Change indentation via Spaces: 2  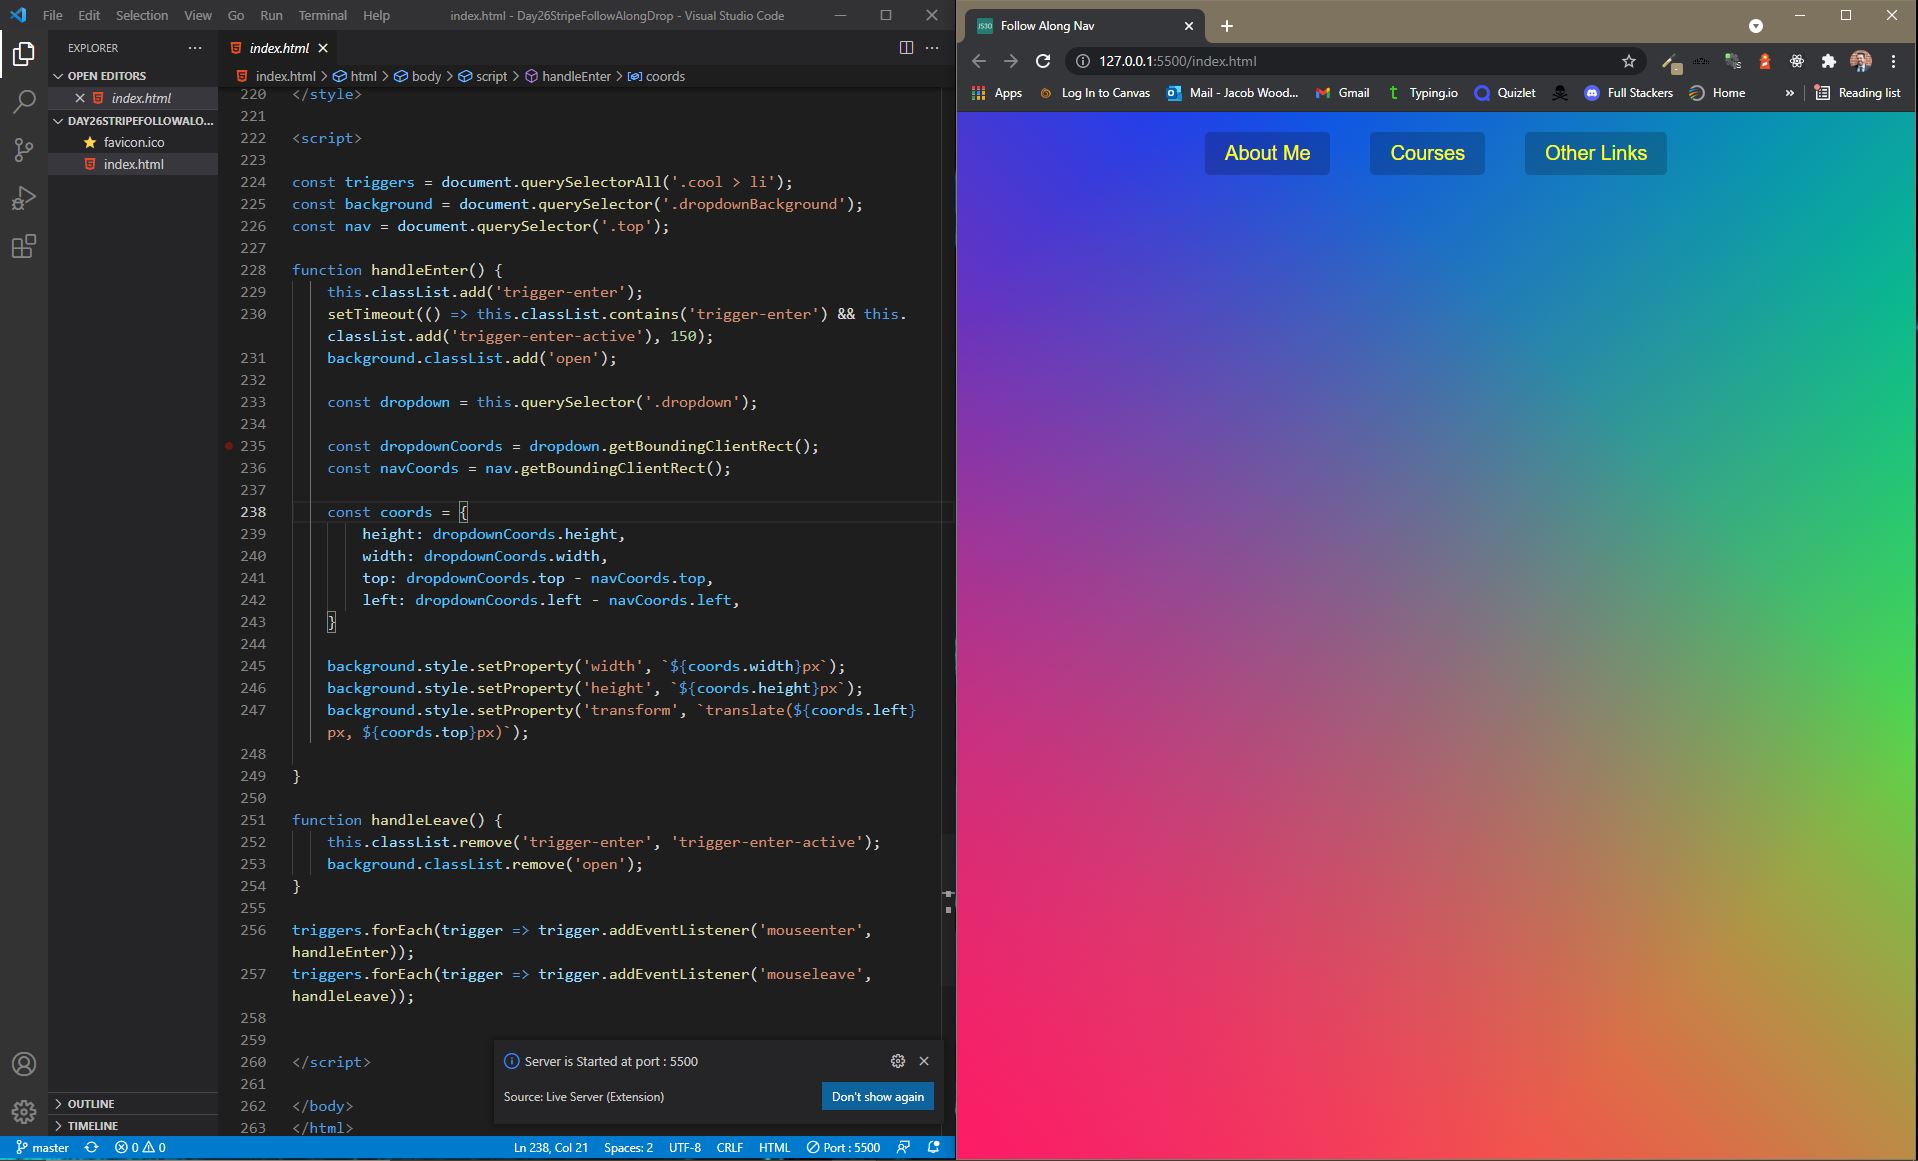tap(628, 1147)
